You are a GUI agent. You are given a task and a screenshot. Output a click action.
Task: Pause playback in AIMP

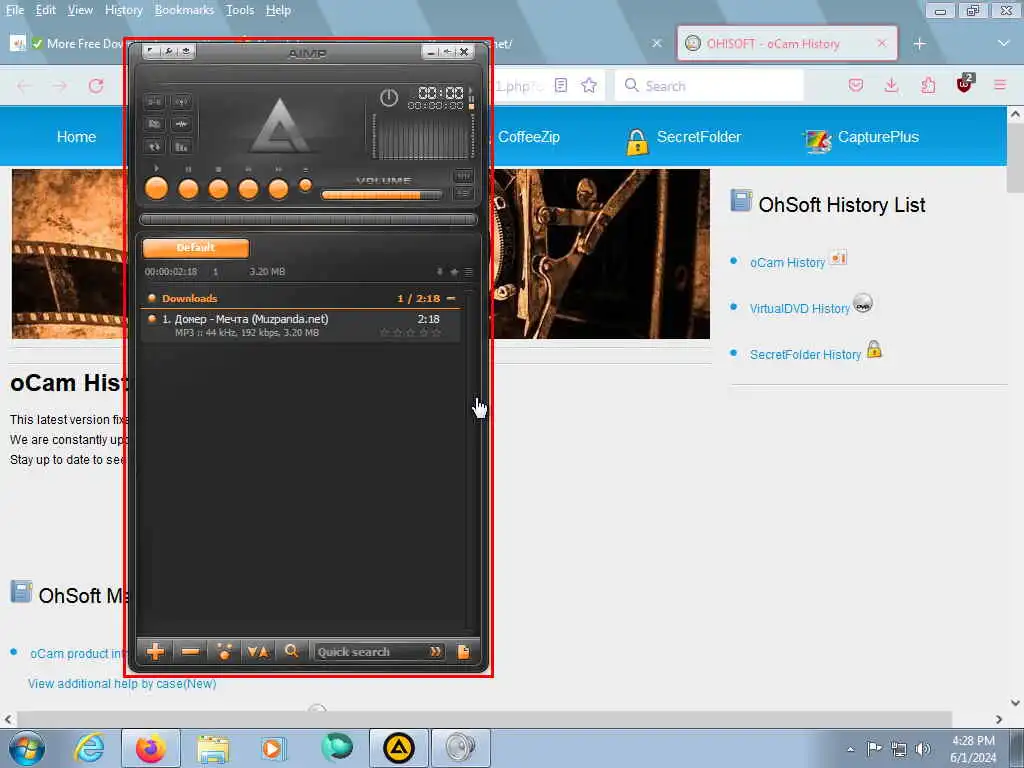(188, 189)
